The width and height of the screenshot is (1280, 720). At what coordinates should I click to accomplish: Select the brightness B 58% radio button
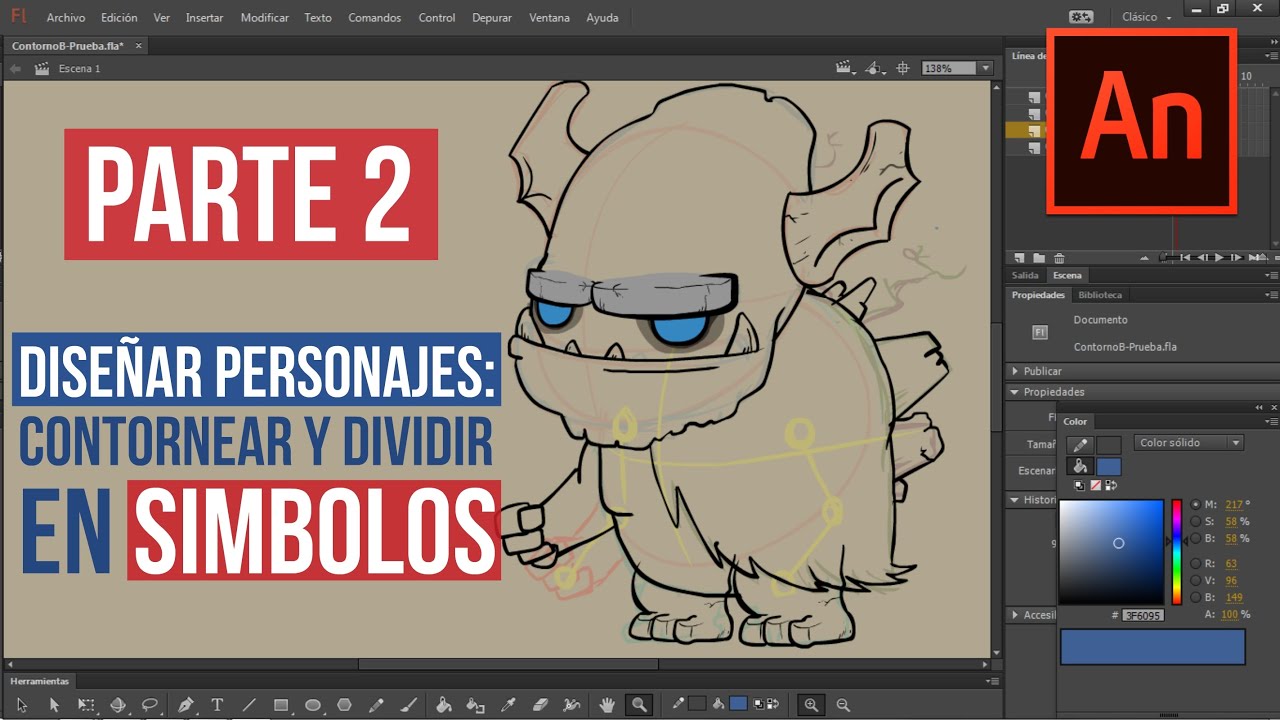pos(1195,538)
